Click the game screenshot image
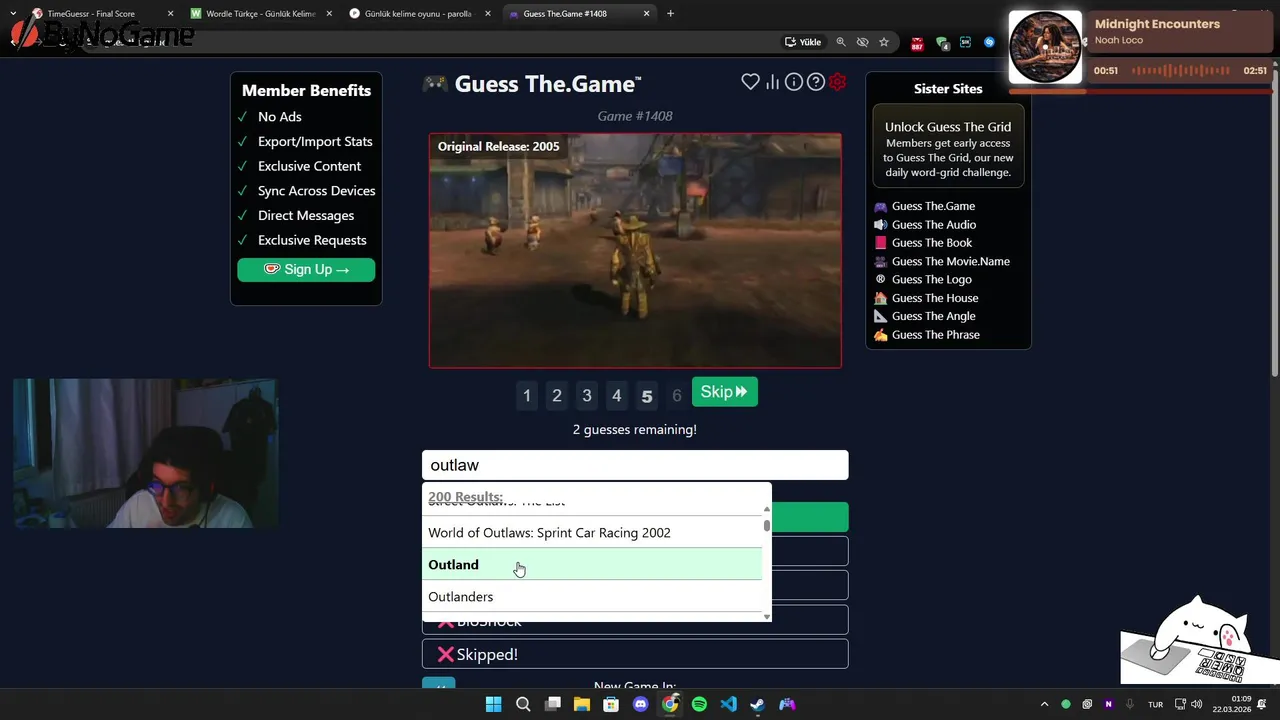This screenshot has height=720, width=1280. pyautogui.click(x=635, y=250)
